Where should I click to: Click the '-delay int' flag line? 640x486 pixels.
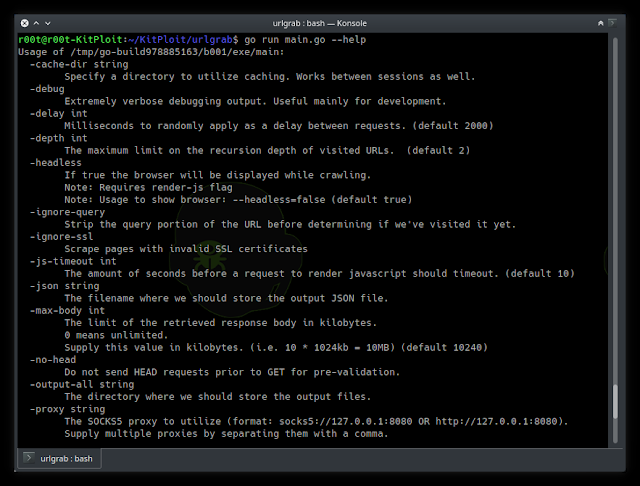pos(58,113)
